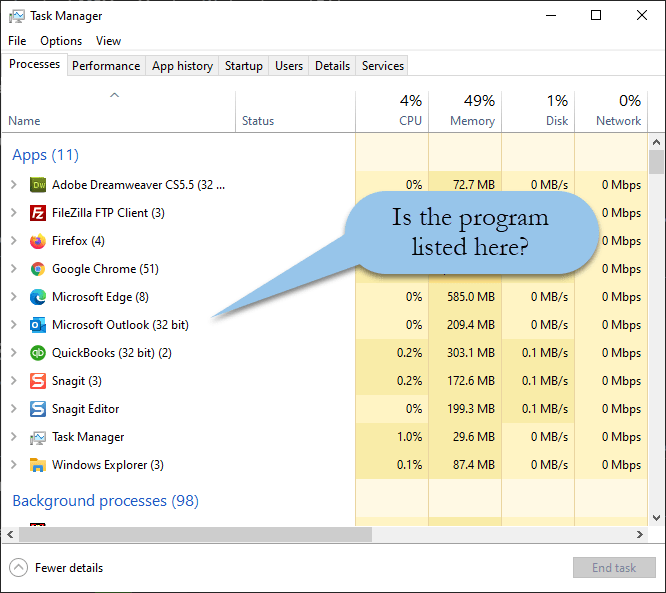Viewport: 666px width, 593px height.
Task: Open the View menu
Action: point(108,41)
